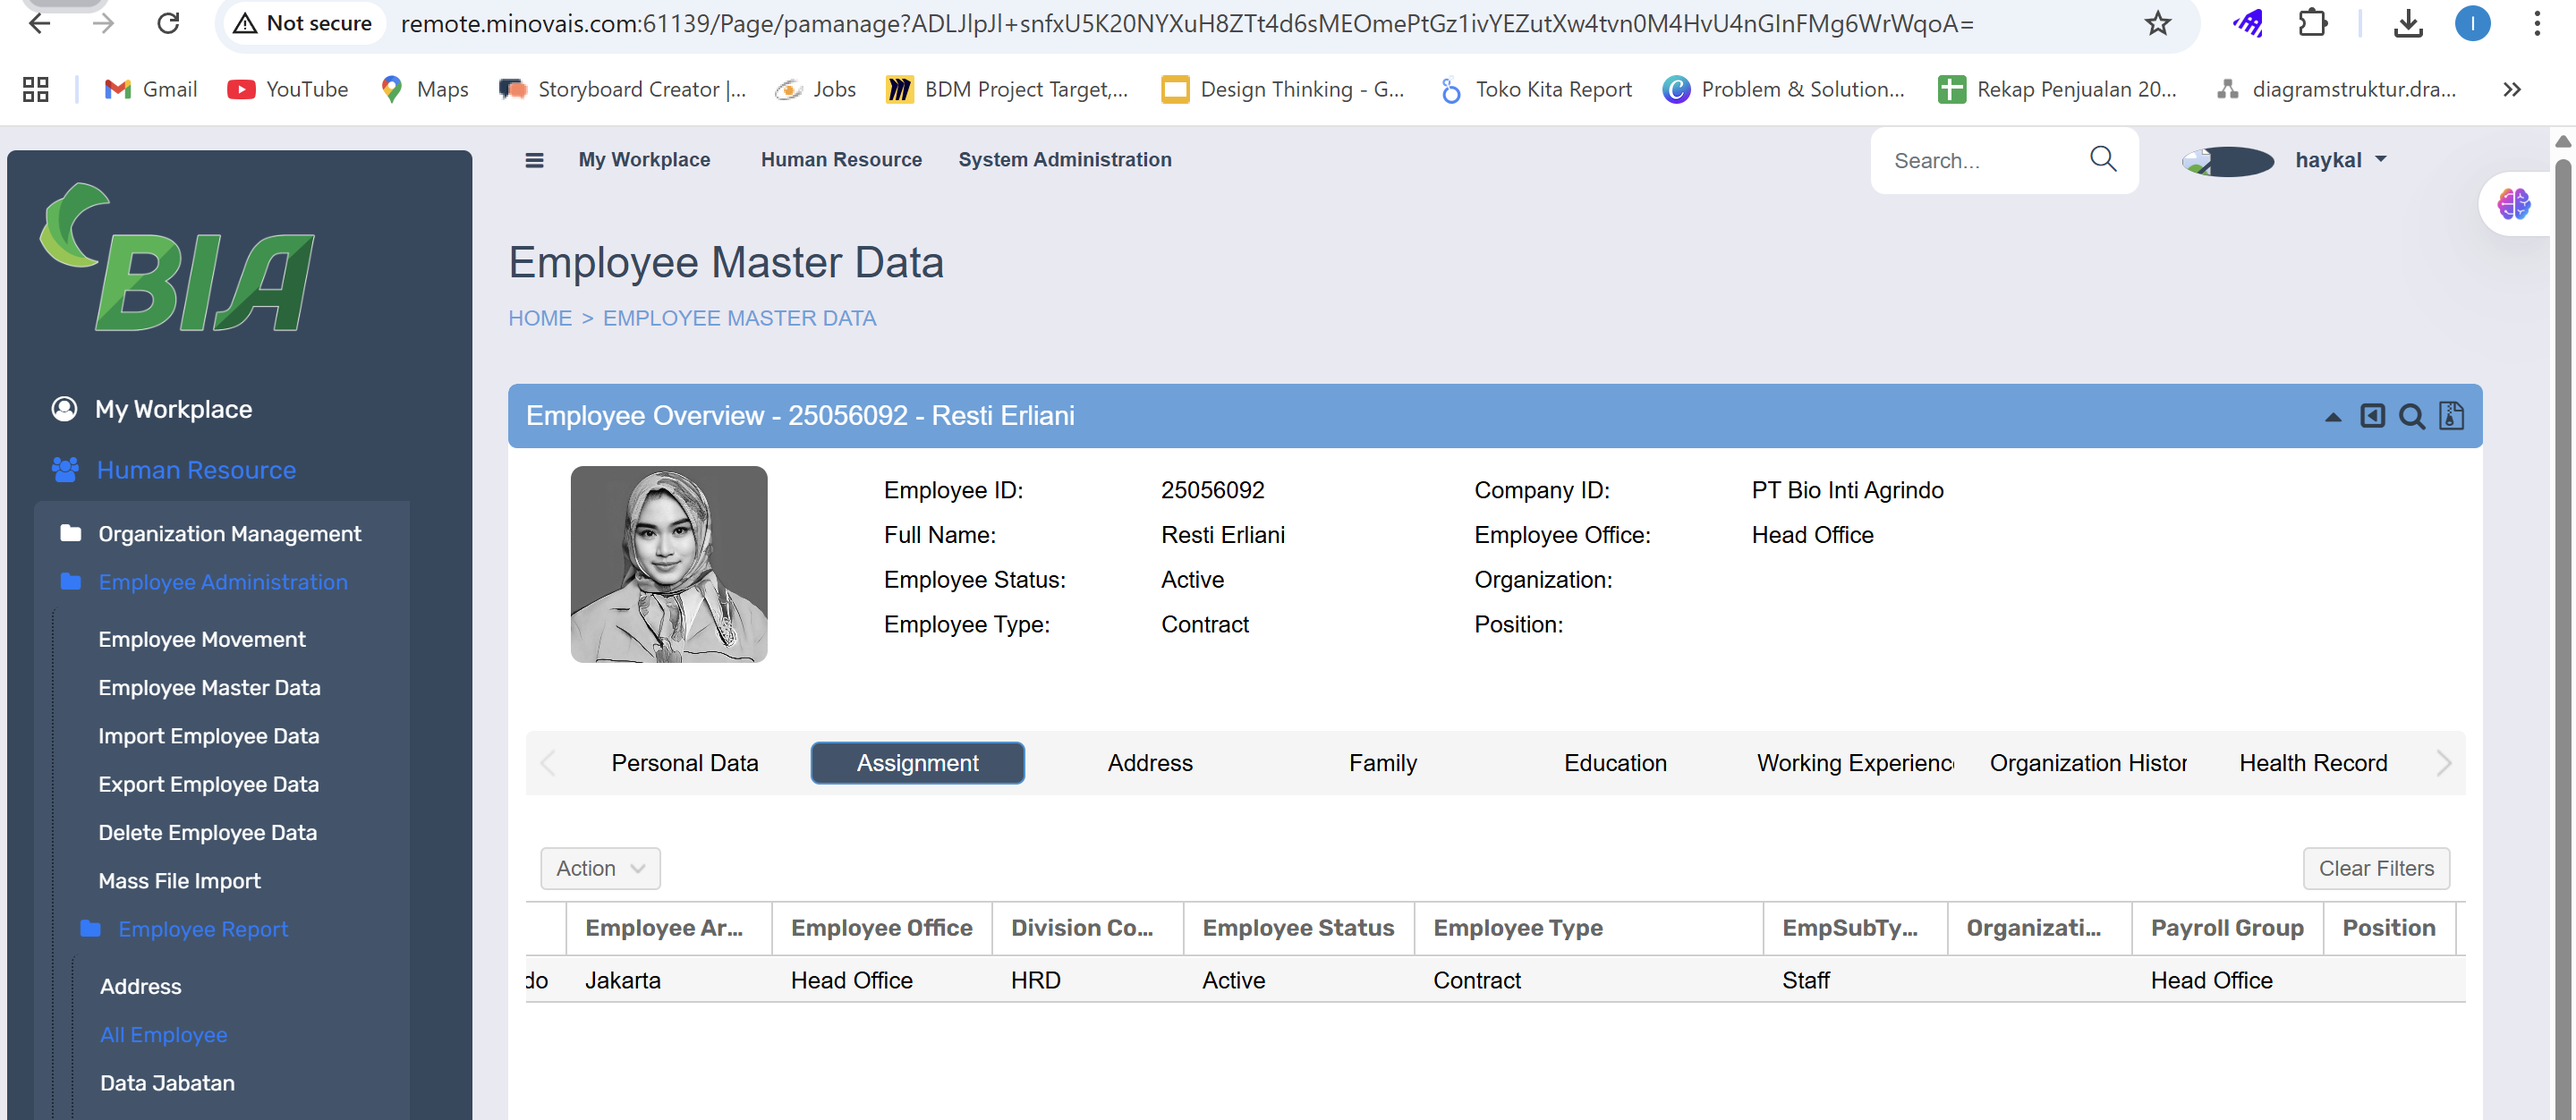Switch to the Personal Data tab

[x=685, y=763]
